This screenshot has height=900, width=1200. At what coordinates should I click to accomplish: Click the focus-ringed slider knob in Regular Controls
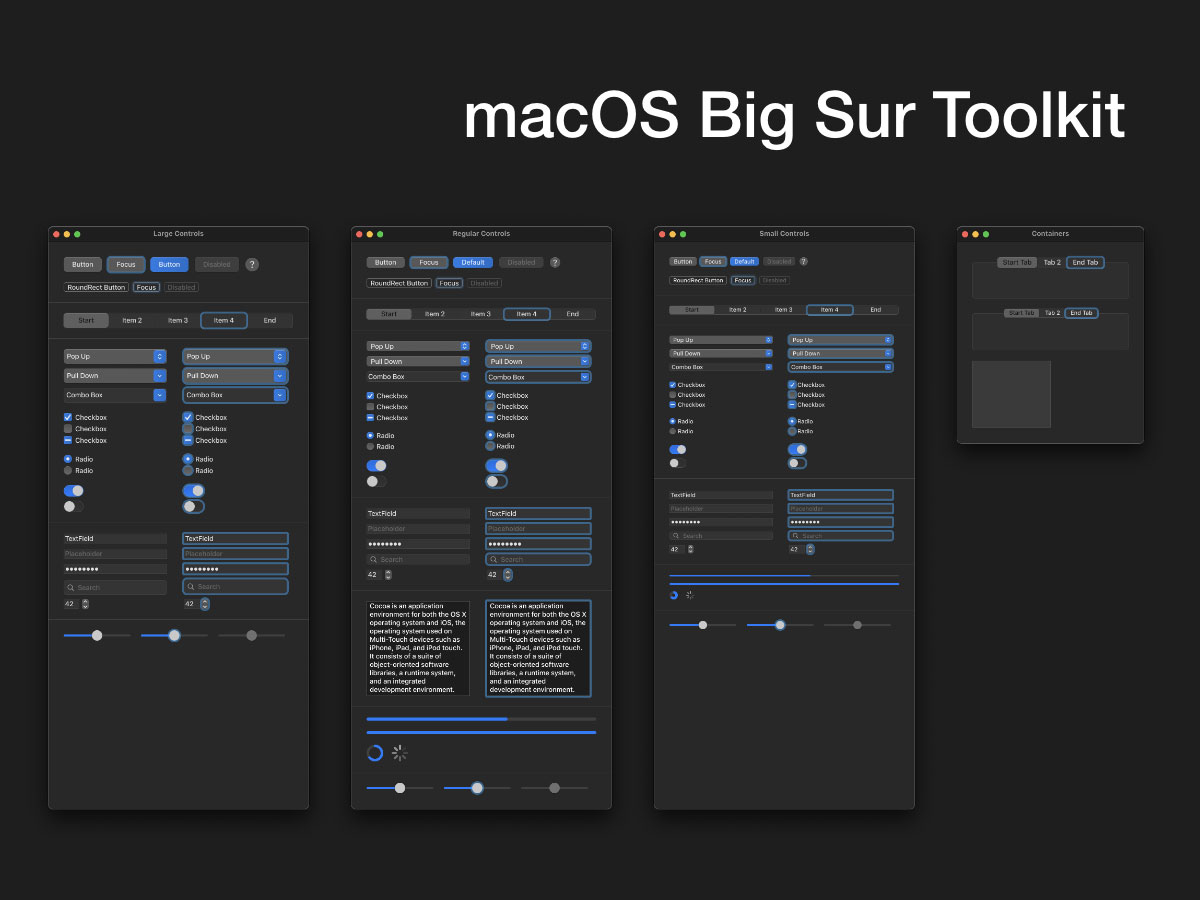point(477,788)
